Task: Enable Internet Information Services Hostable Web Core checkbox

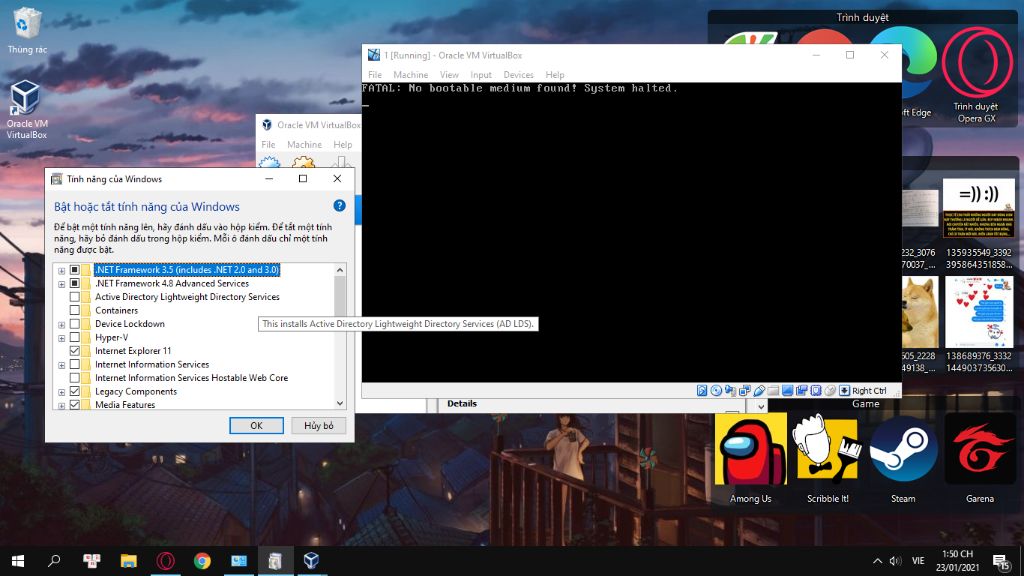Action: (74, 378)
